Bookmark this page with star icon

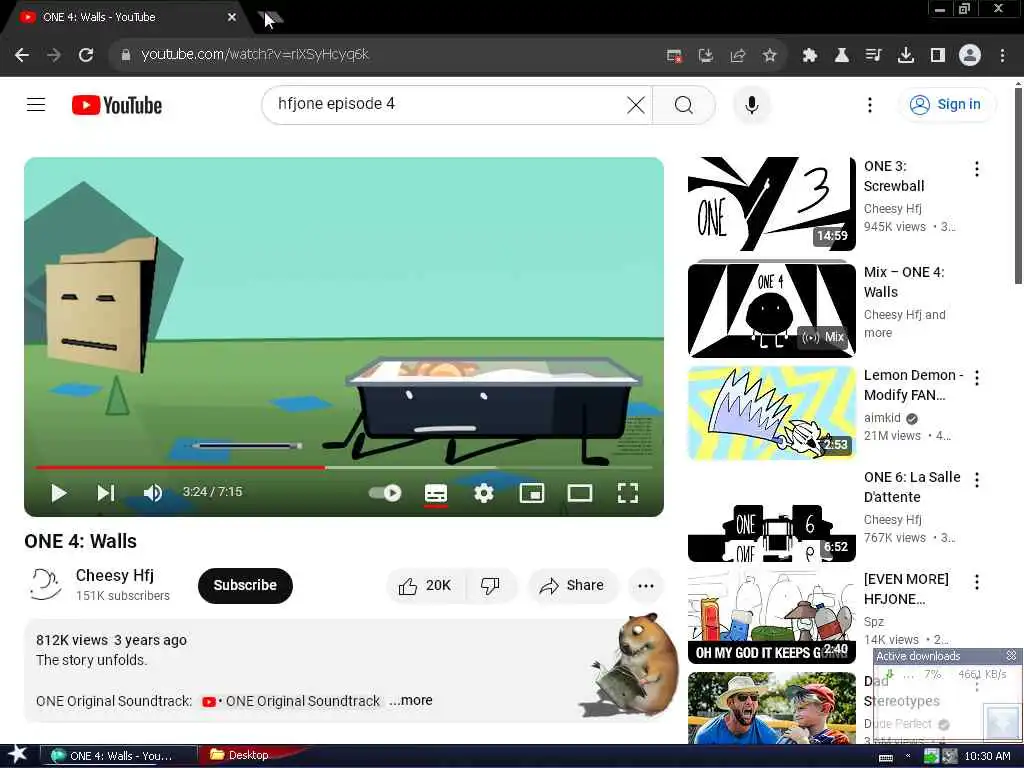click(x=769, y=55)
